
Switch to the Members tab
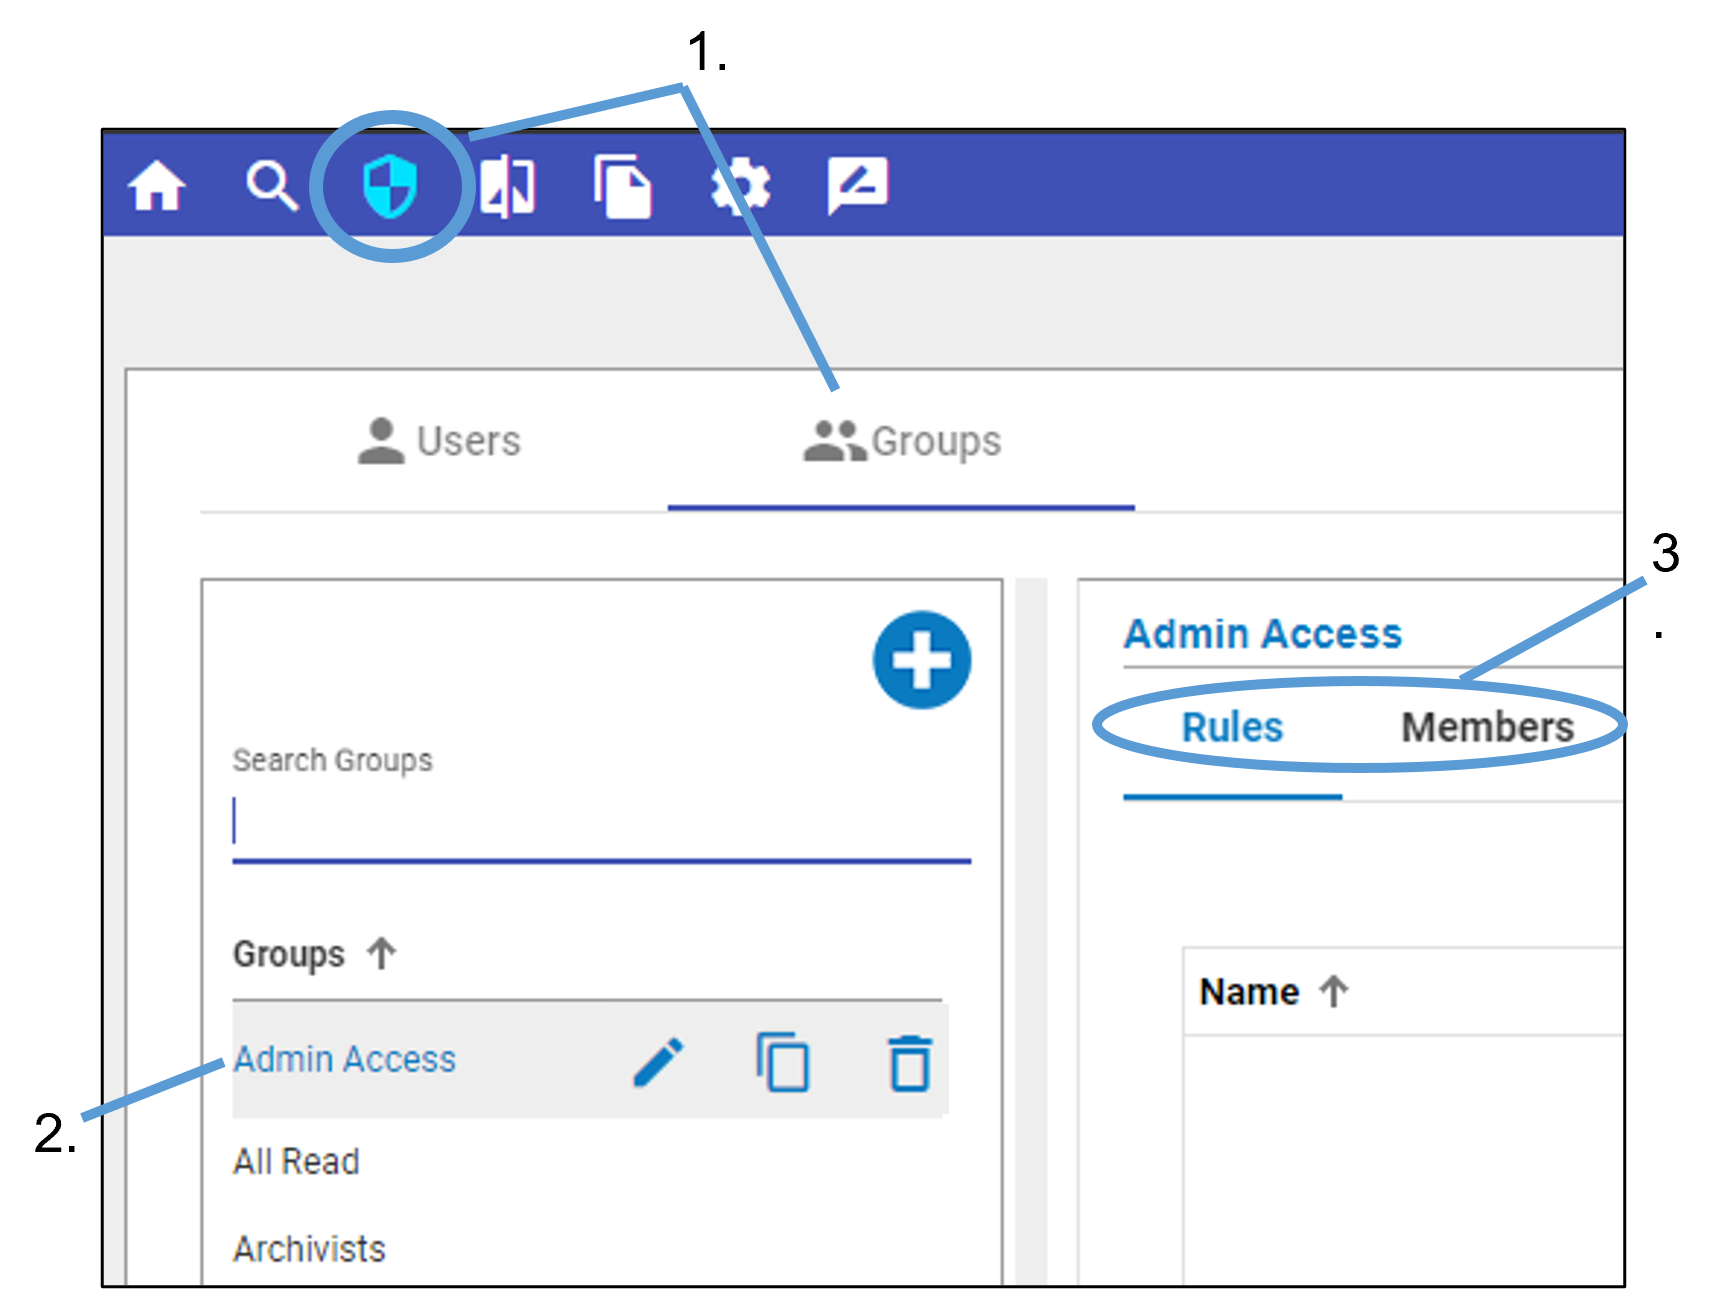click(x=1487, y=728)
